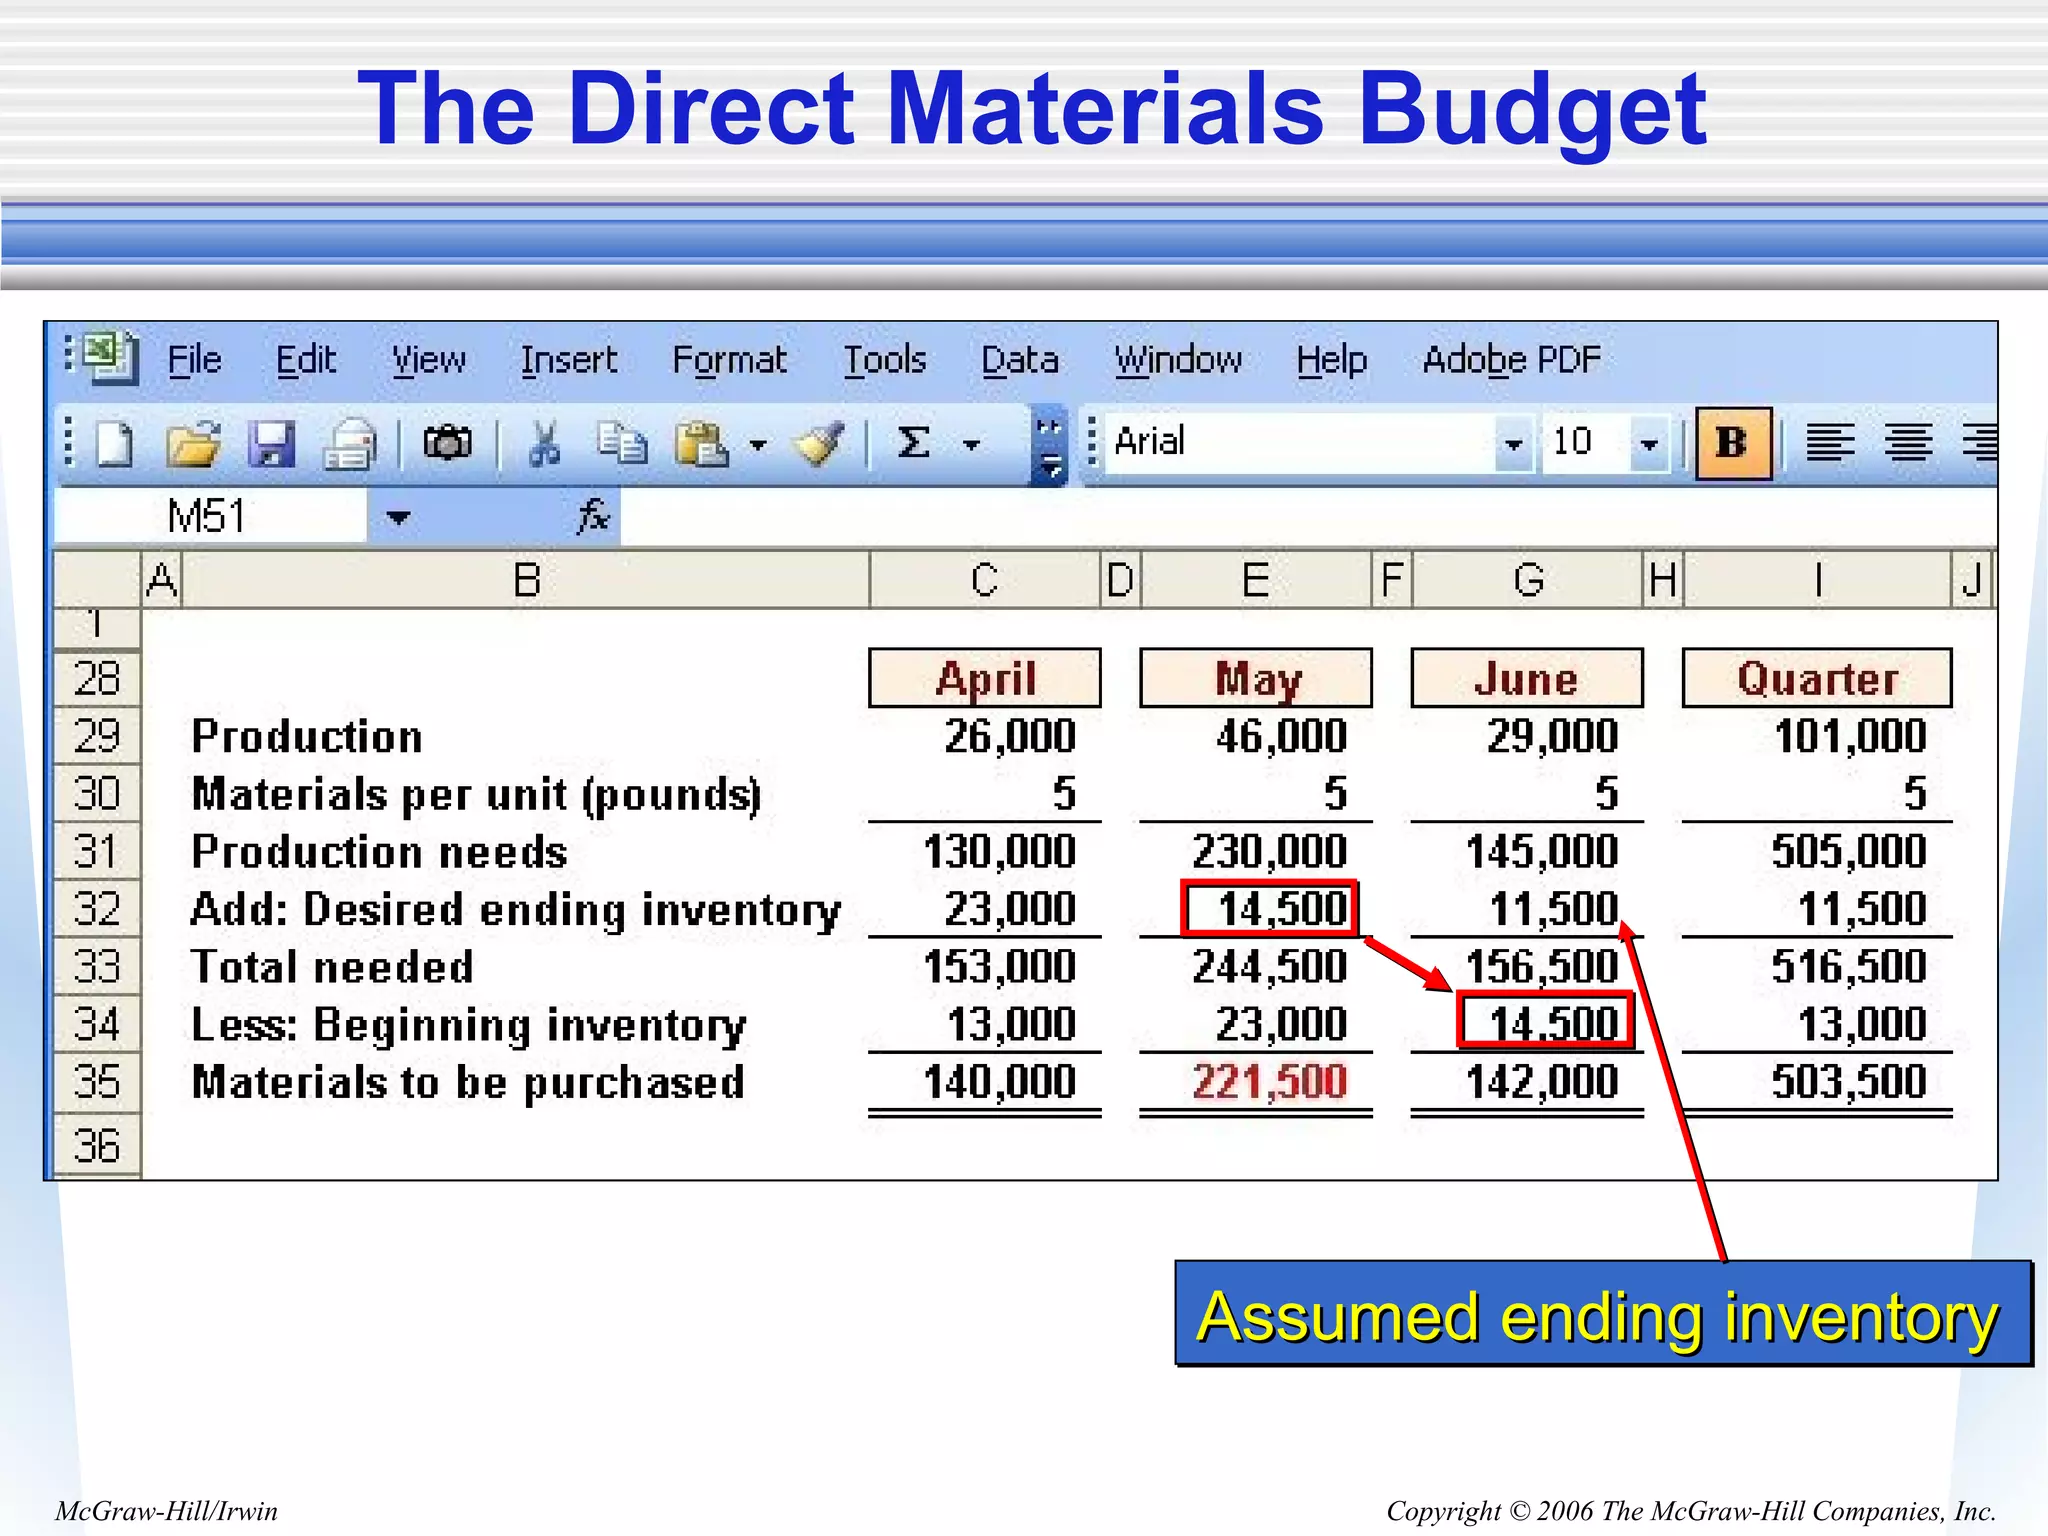Image resolution: width=2048 pixels, height=1536 pixels.
Task: Open the Paste options dropdown arrow
Action: (758, 445)
